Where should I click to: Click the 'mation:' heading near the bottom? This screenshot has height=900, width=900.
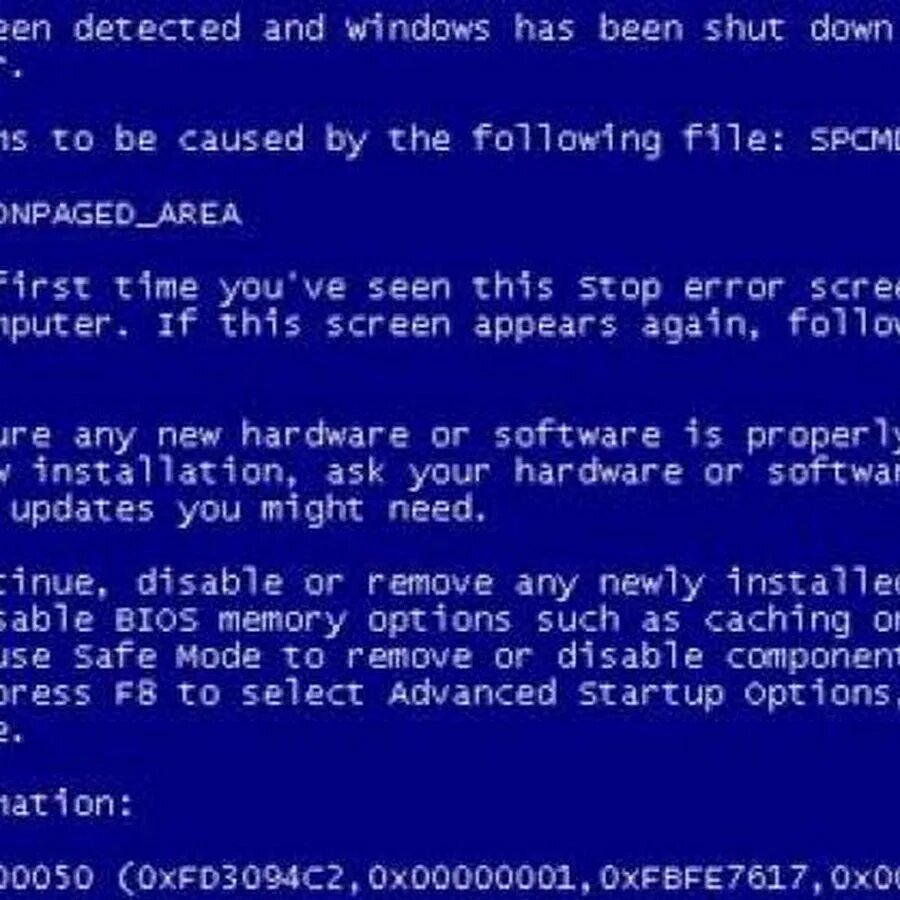66,803
